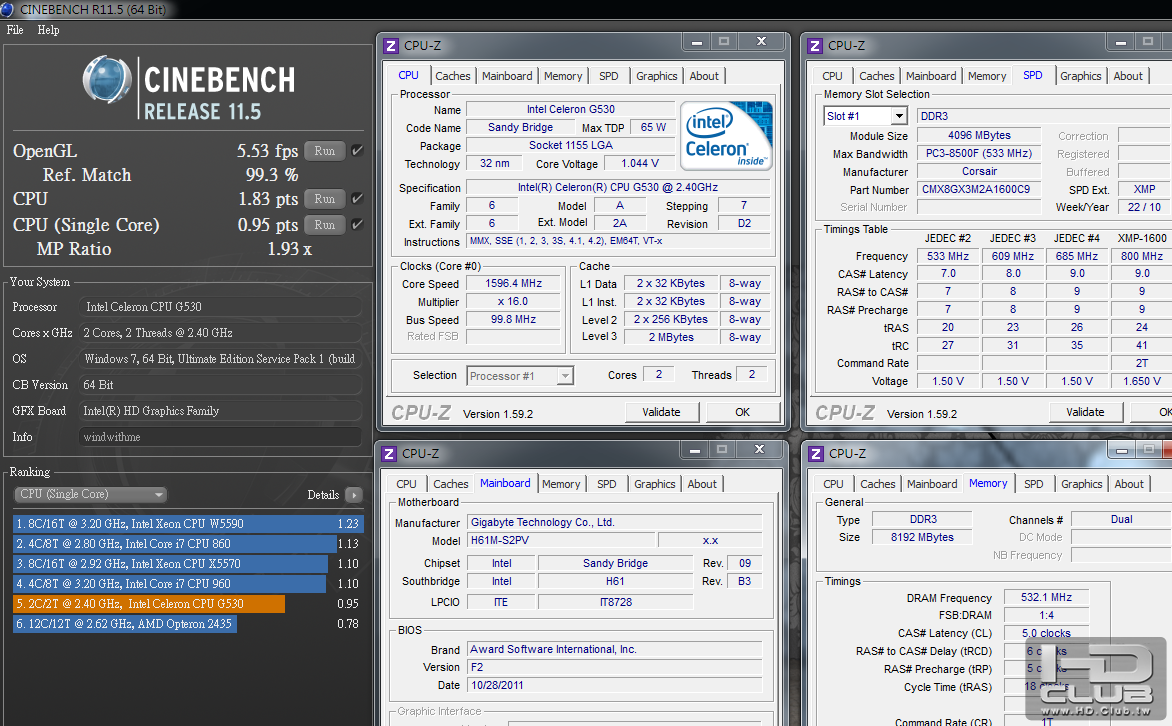Switch to CPU tab in the SPD CPU-Z window

(832, 76)
